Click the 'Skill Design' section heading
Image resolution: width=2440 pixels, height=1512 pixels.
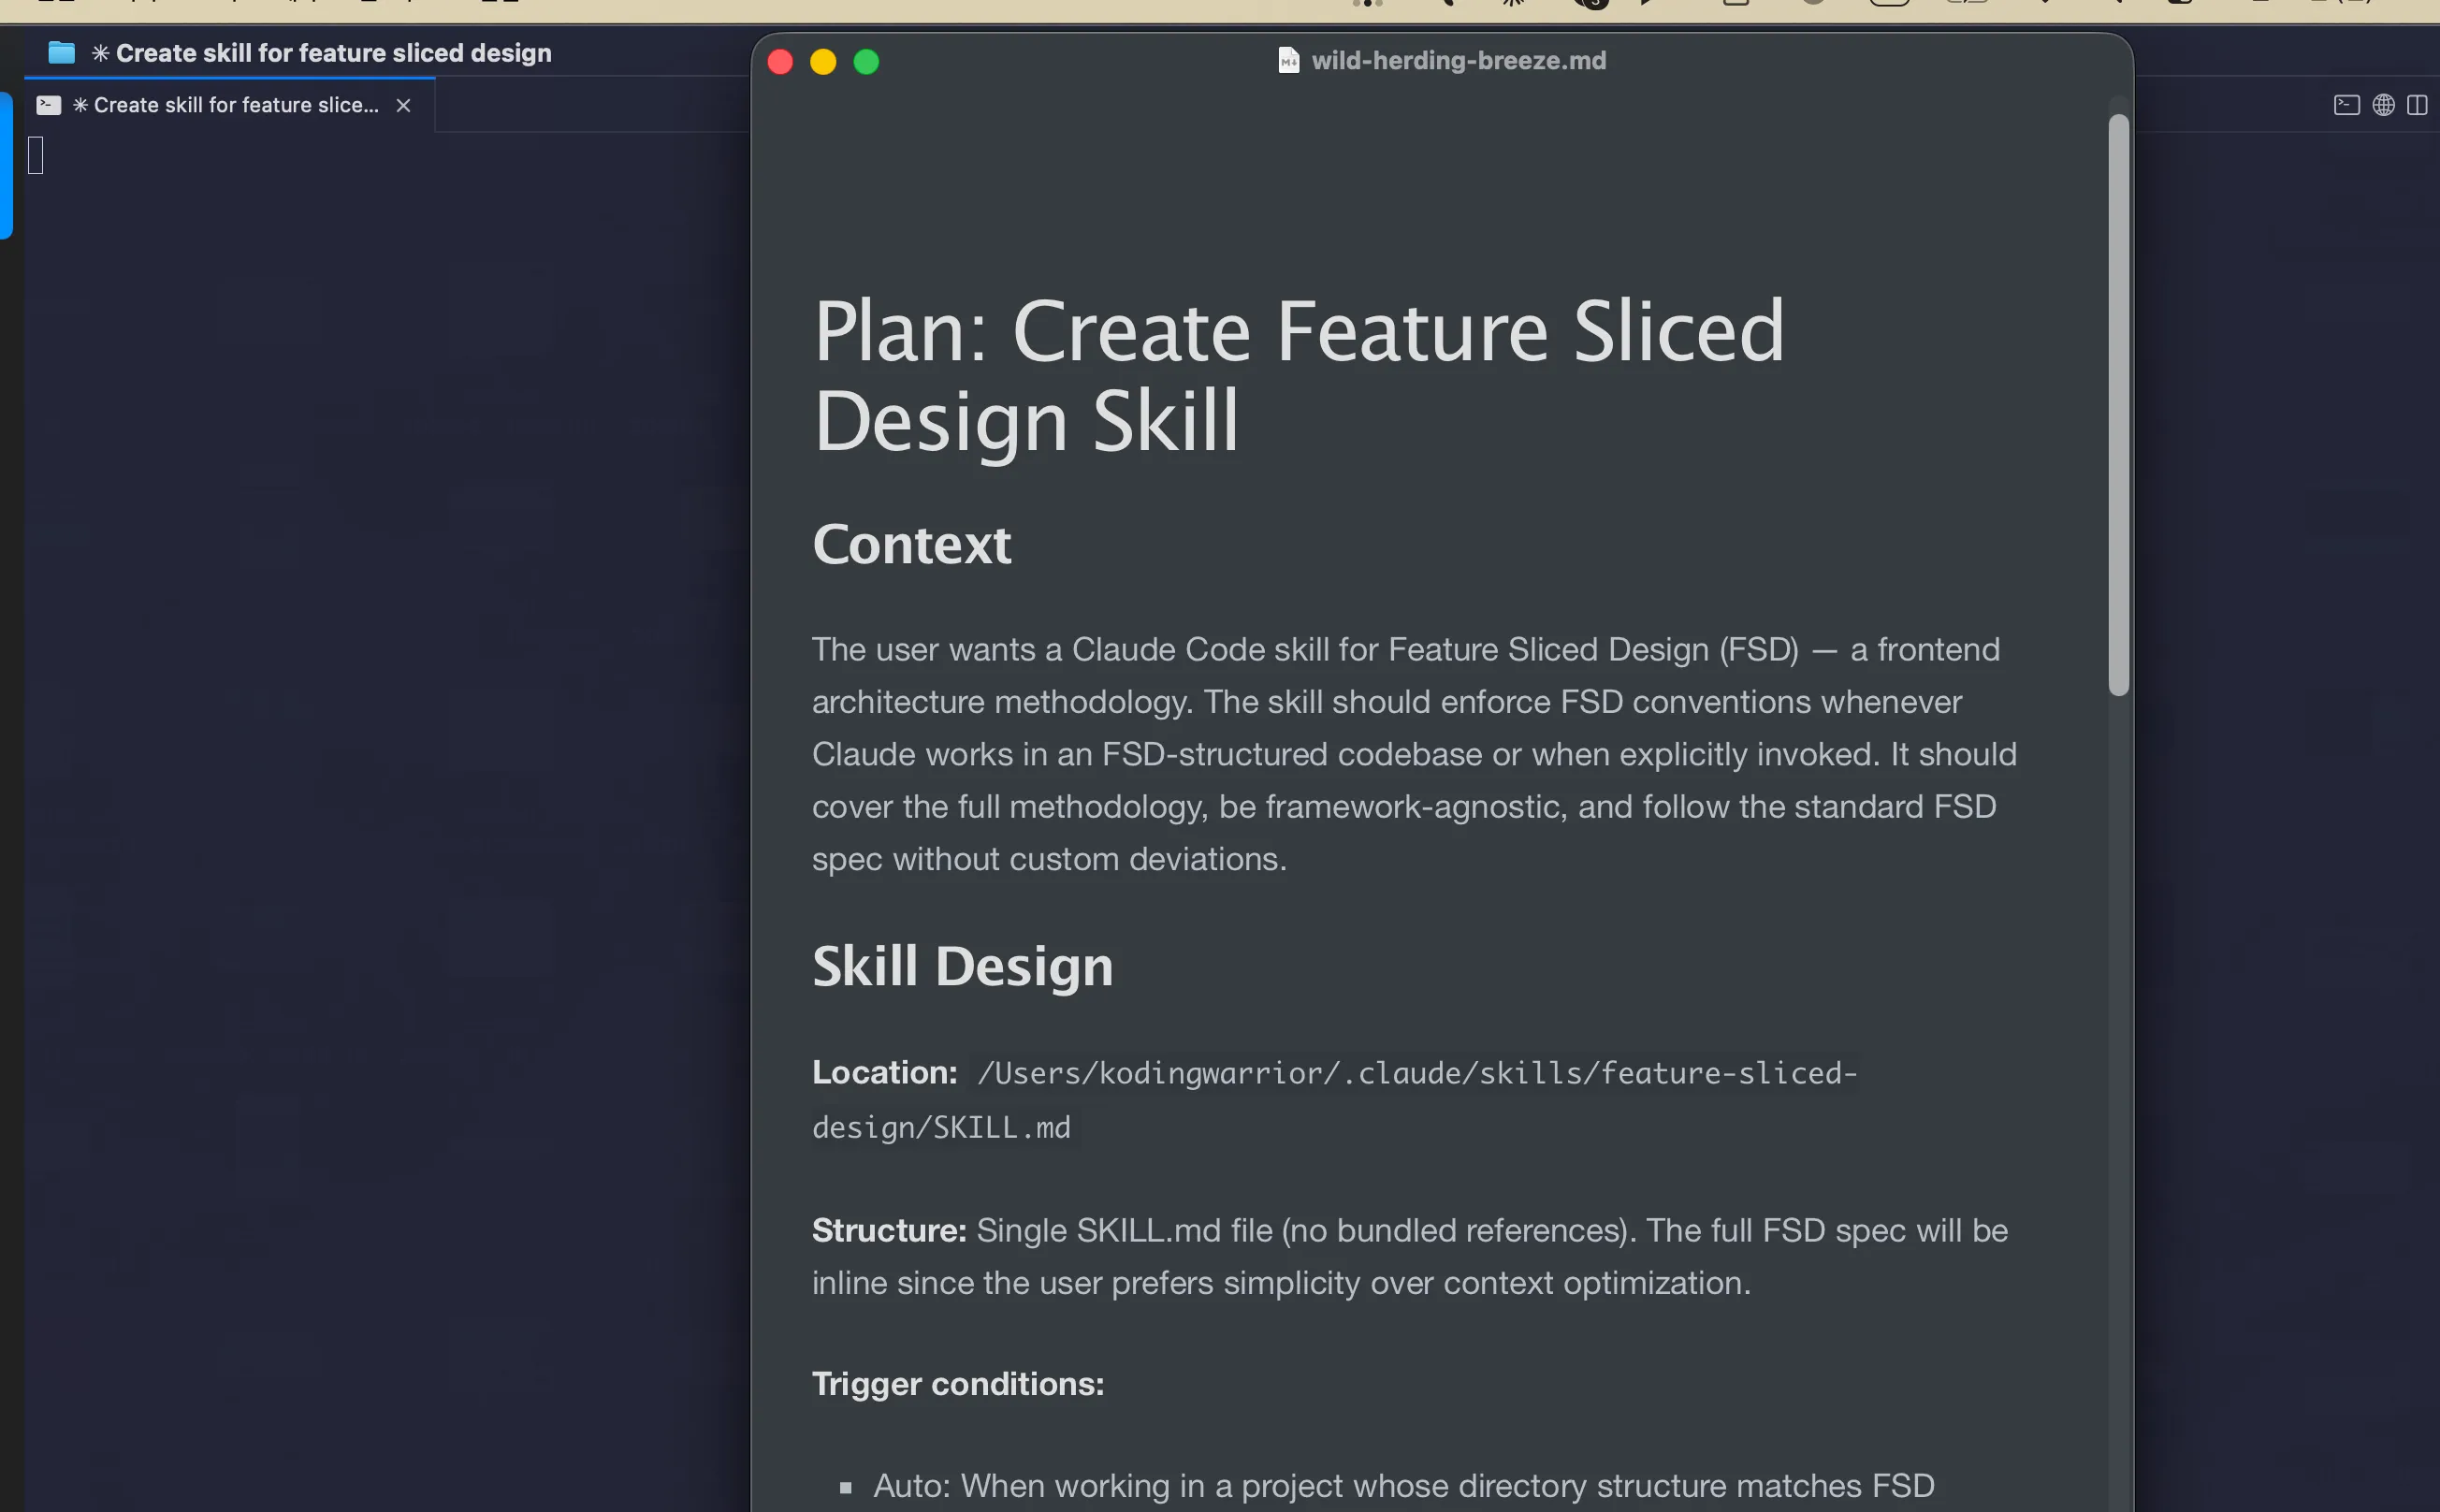click(962, 966)
